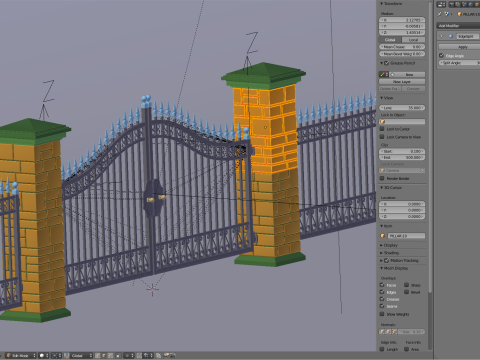This screenshot has height=360, width=480.
Task: Click the New Layer button
Action: pyautogui.click(x=402, y=82)
